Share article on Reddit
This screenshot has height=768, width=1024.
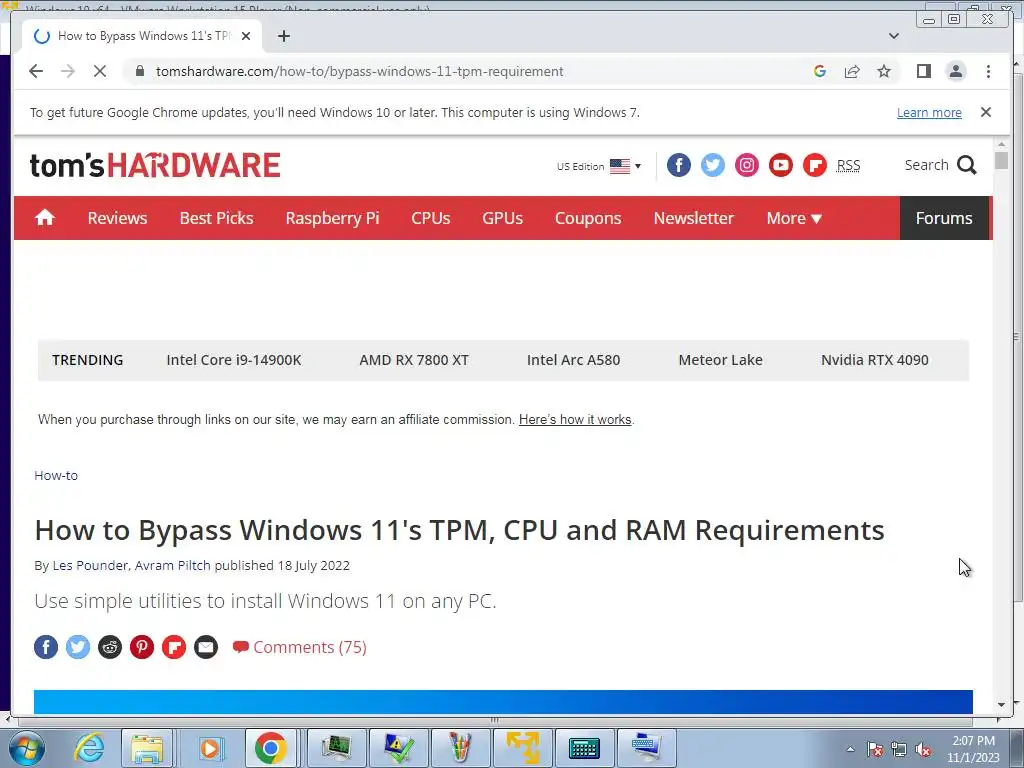[x=110, y=647]
